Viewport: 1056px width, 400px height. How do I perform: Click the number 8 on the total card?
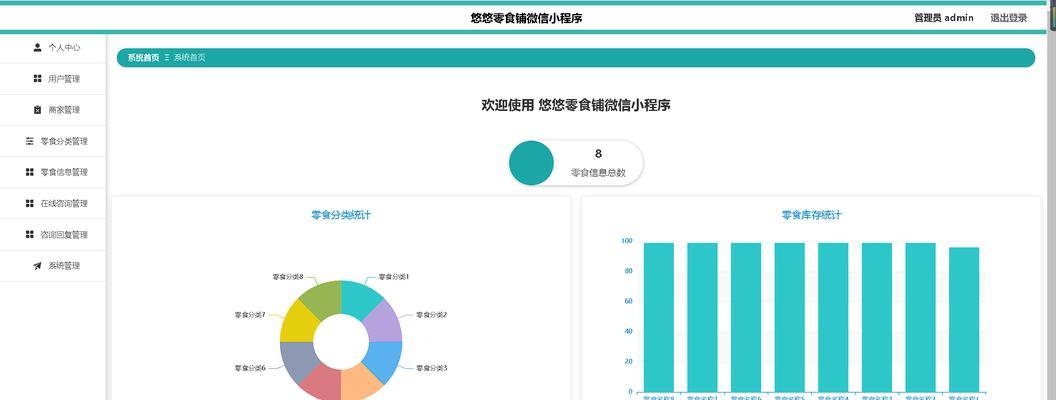(x=598, y=154)
